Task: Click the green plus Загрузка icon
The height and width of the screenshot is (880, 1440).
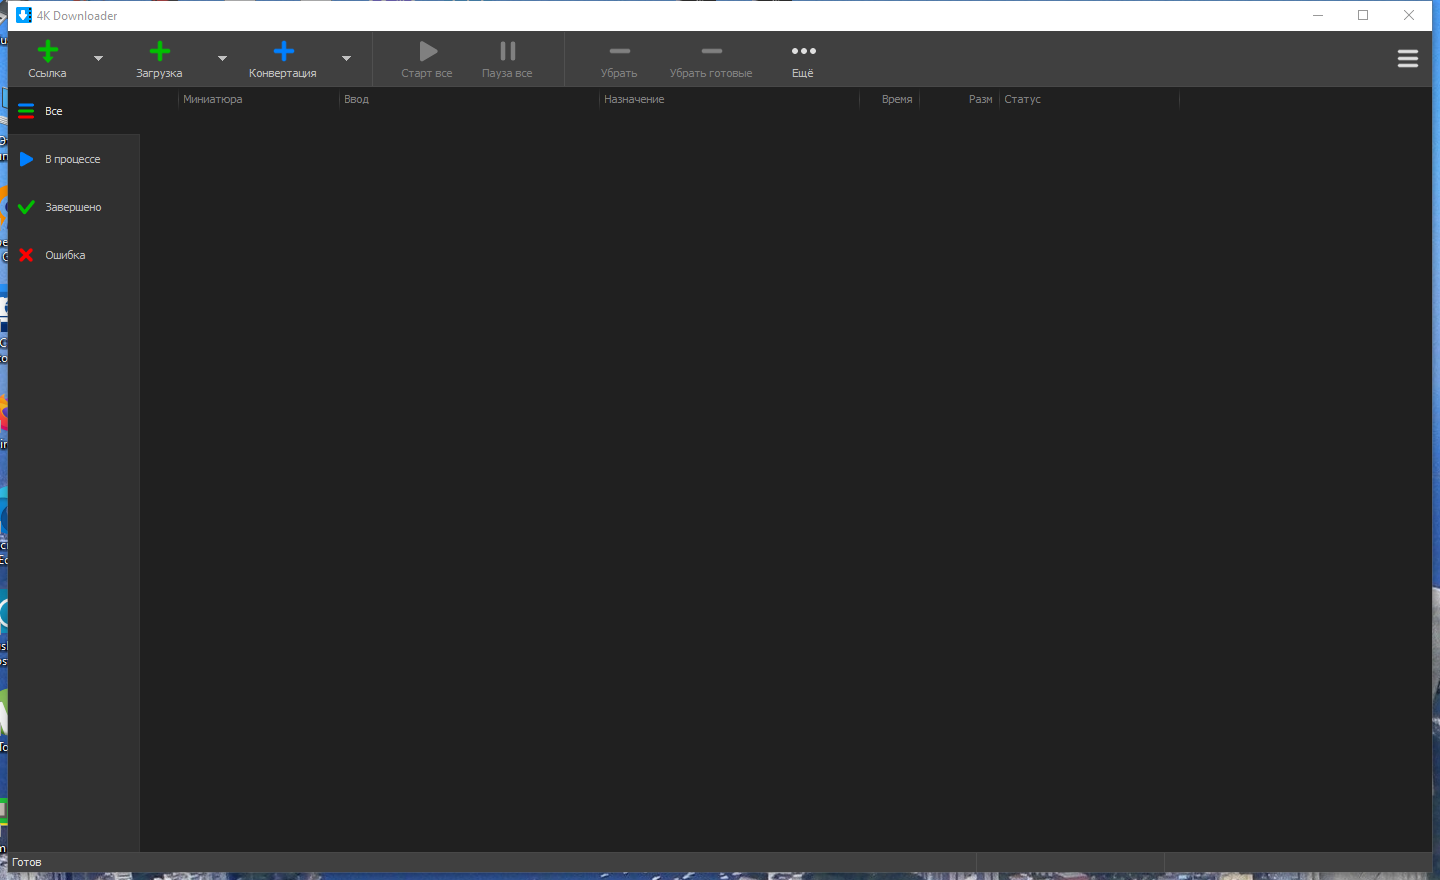Action: (x=159, y=50)
